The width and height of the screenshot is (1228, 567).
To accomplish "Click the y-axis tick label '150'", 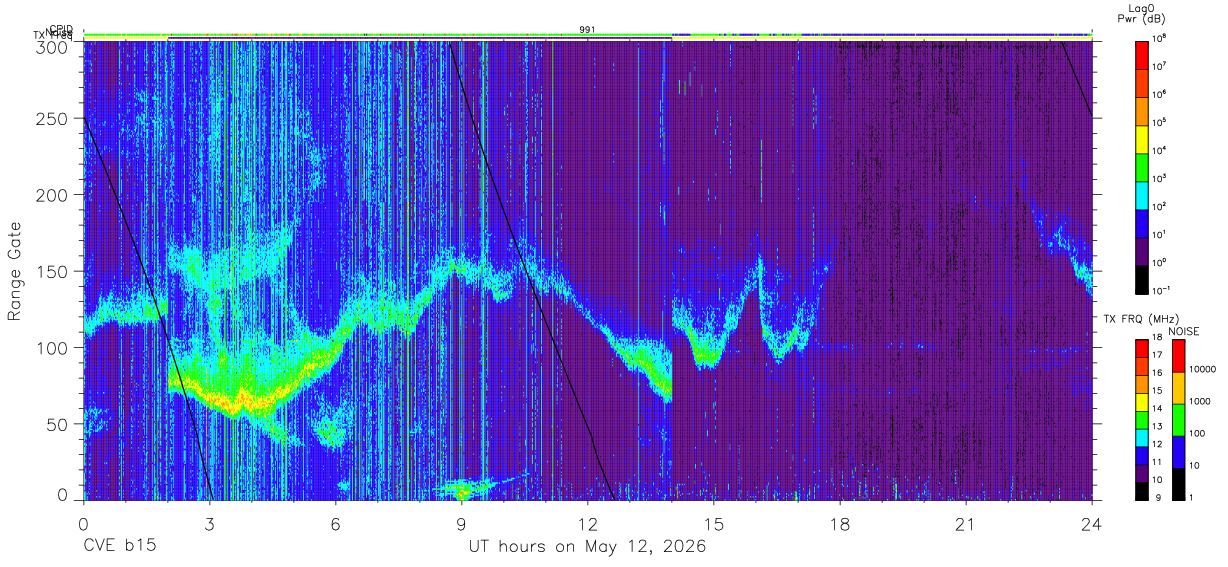I will [x=54, y=271].
